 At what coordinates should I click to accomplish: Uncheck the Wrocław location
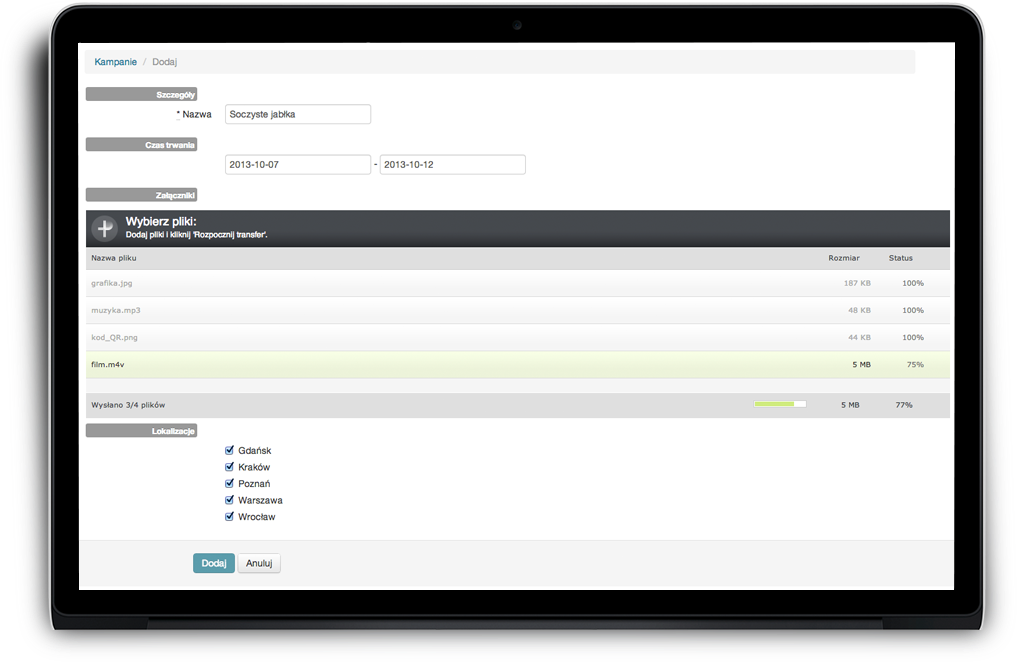230,517
